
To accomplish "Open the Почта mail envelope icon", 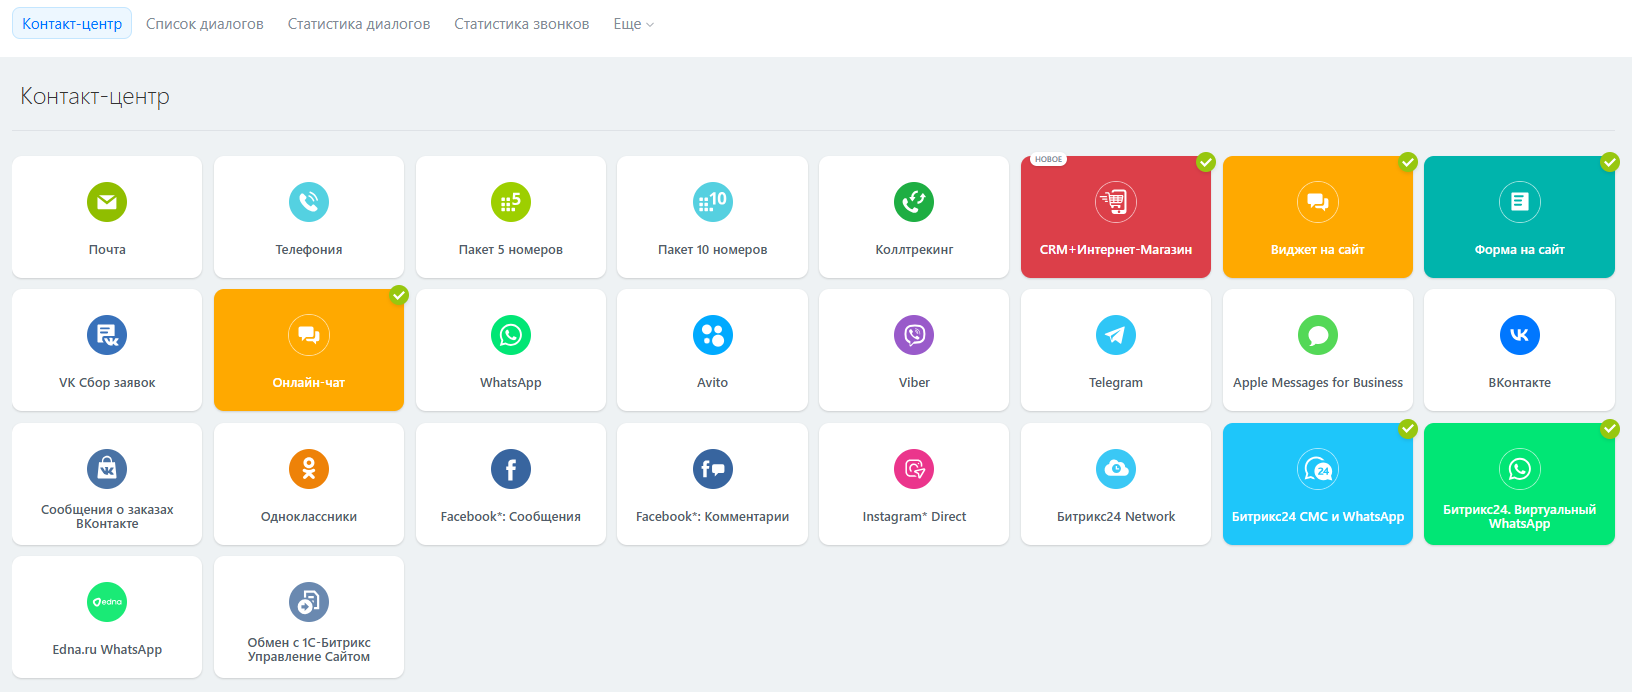I will coord(107,202).
